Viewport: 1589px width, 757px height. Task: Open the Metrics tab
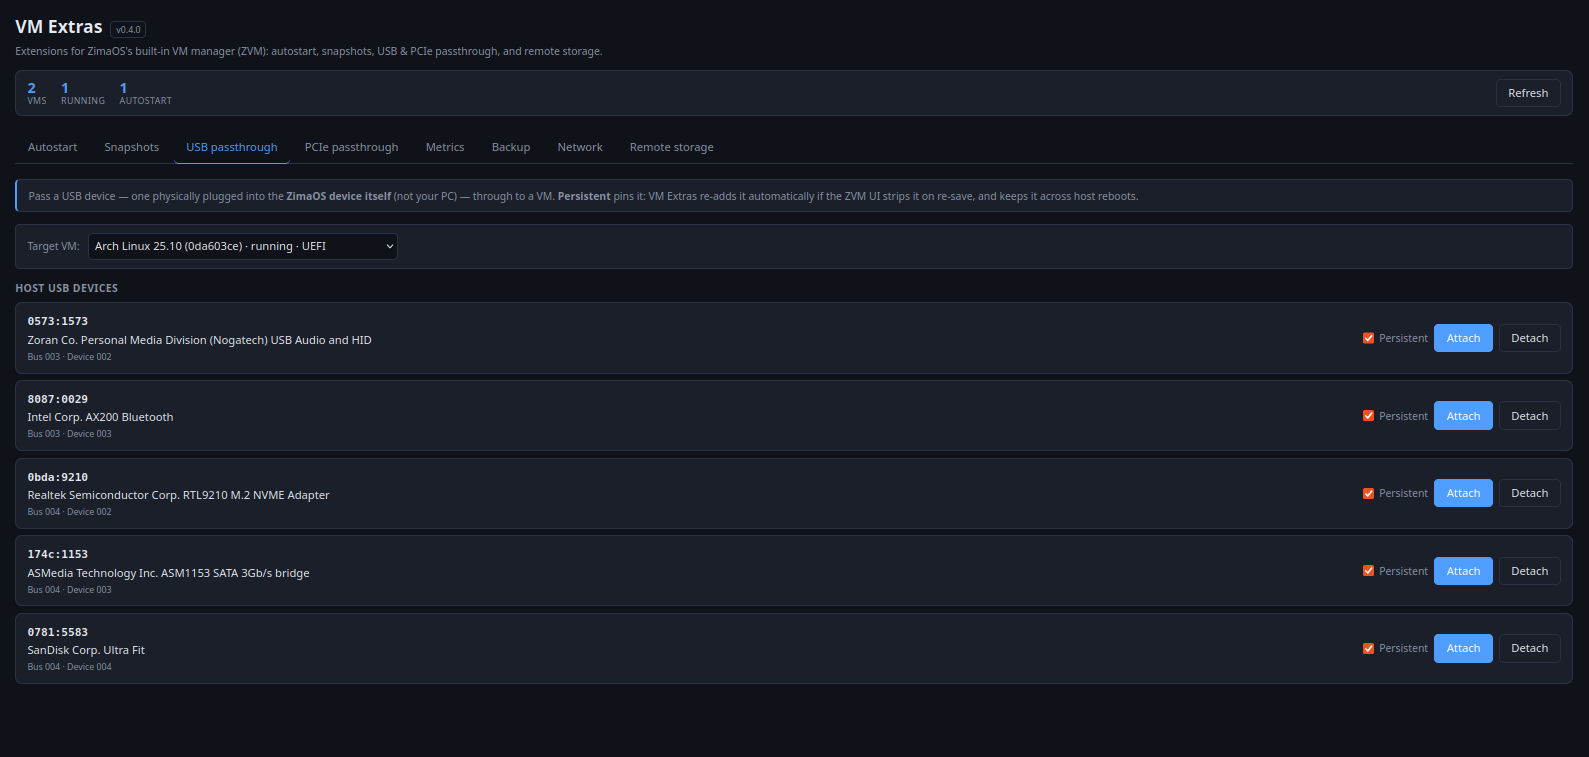pos(445,147)
